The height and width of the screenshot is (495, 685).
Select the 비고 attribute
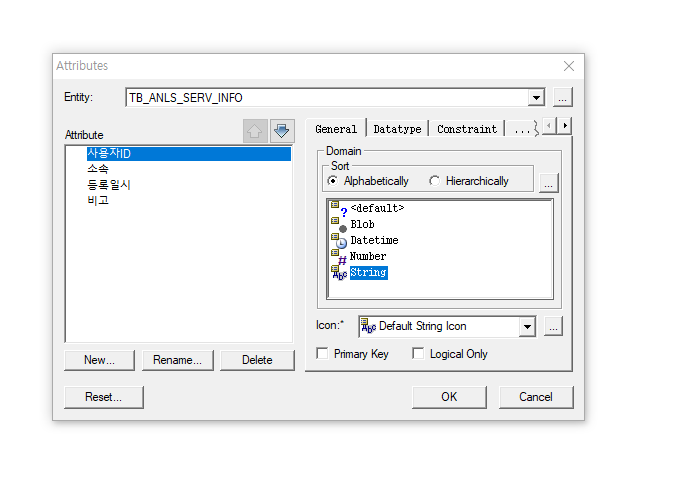(98, 201)
